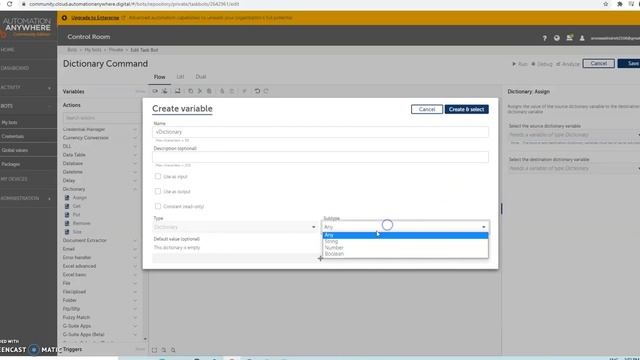Screen dimensions: 640x360
Task: Open the user profile icon
Action: click(582, 38)
